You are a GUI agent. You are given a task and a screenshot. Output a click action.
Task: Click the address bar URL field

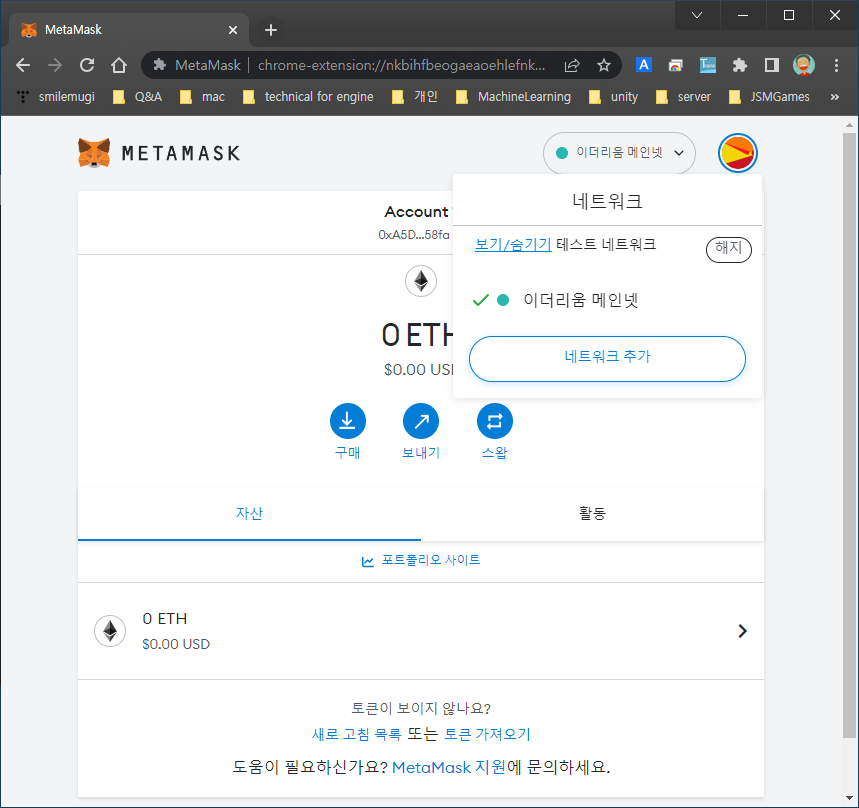tap(402, 65)
